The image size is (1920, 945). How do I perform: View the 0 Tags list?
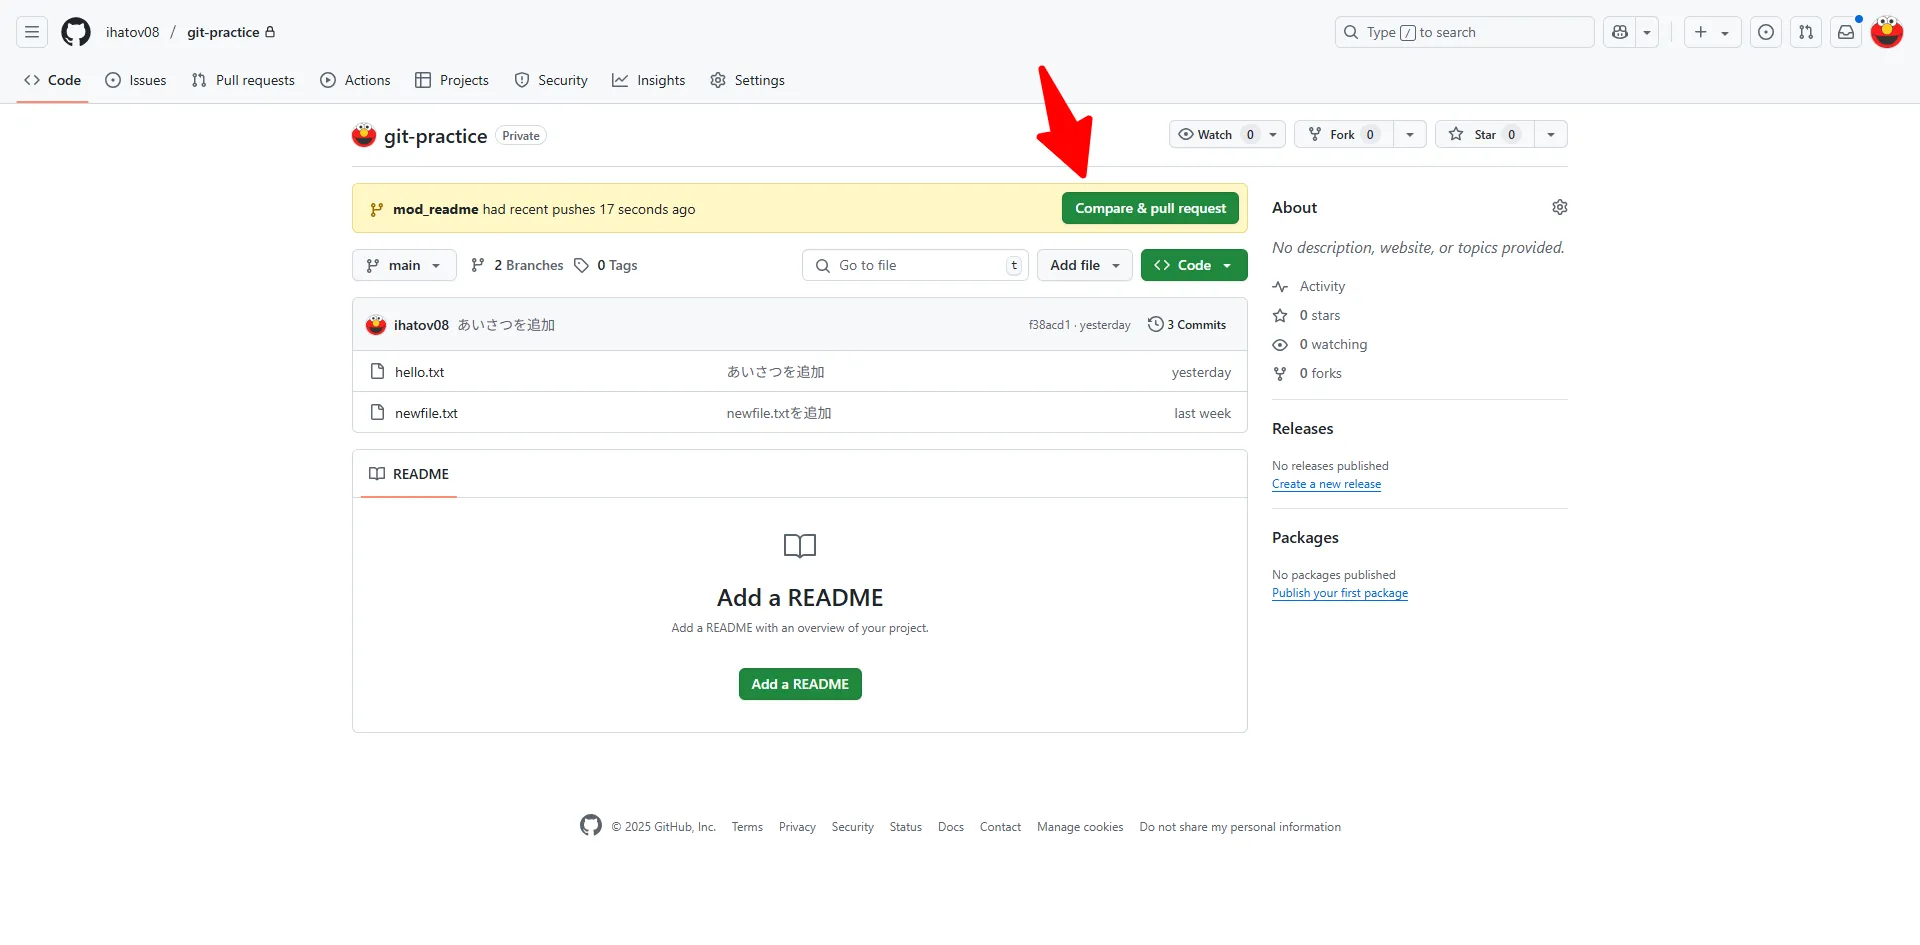(605, 265)
